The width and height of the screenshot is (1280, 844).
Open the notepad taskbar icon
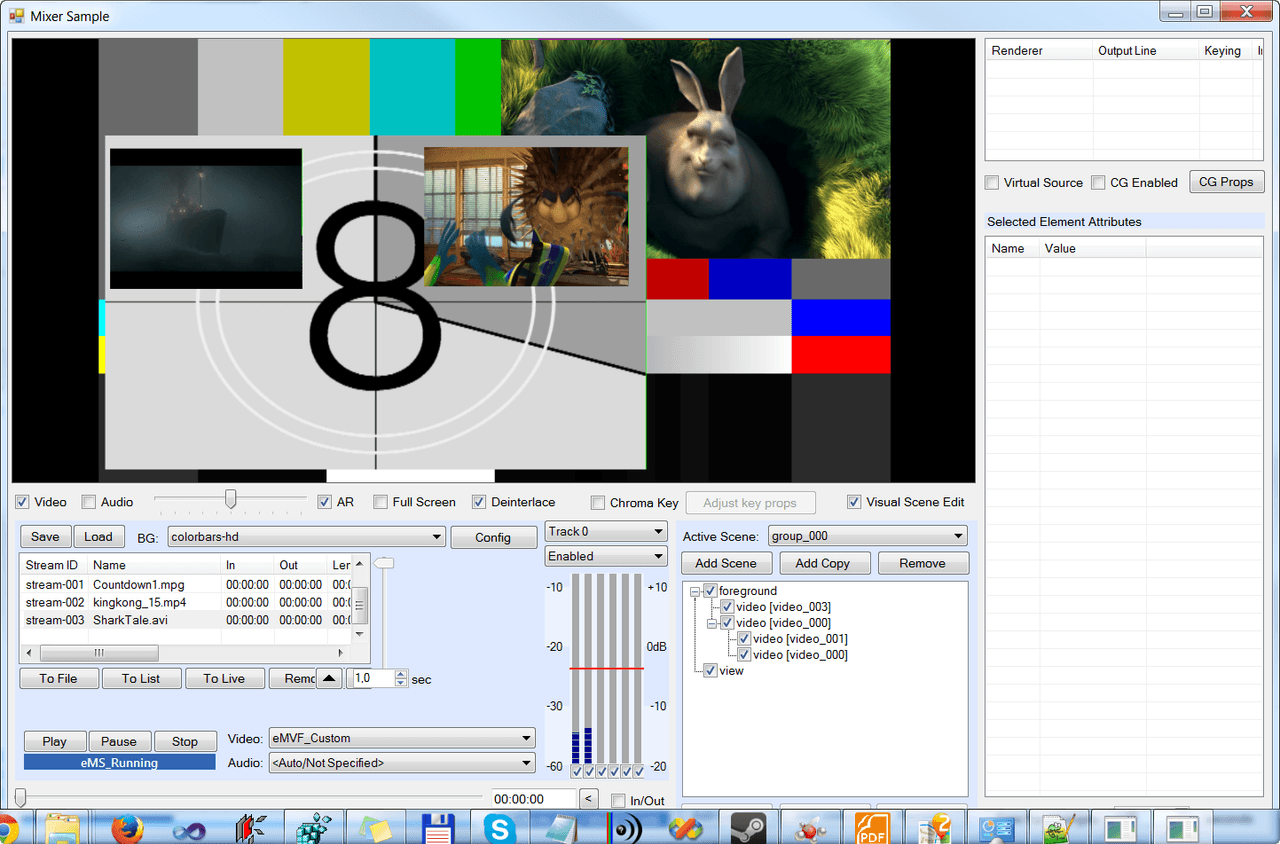tap(563, 828)
